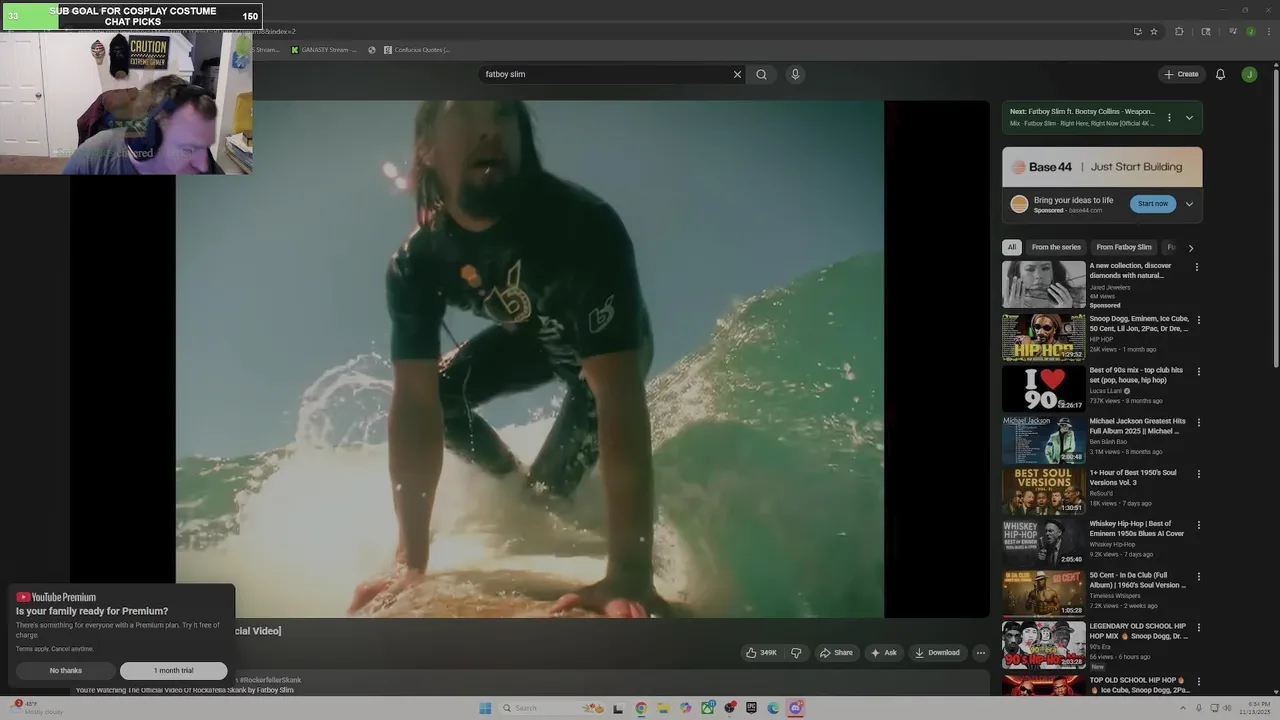Image resolution: width=1280 pixels, height=720 pixels.
Task: Open the Windows Start menu
Action: click(485, 708)
